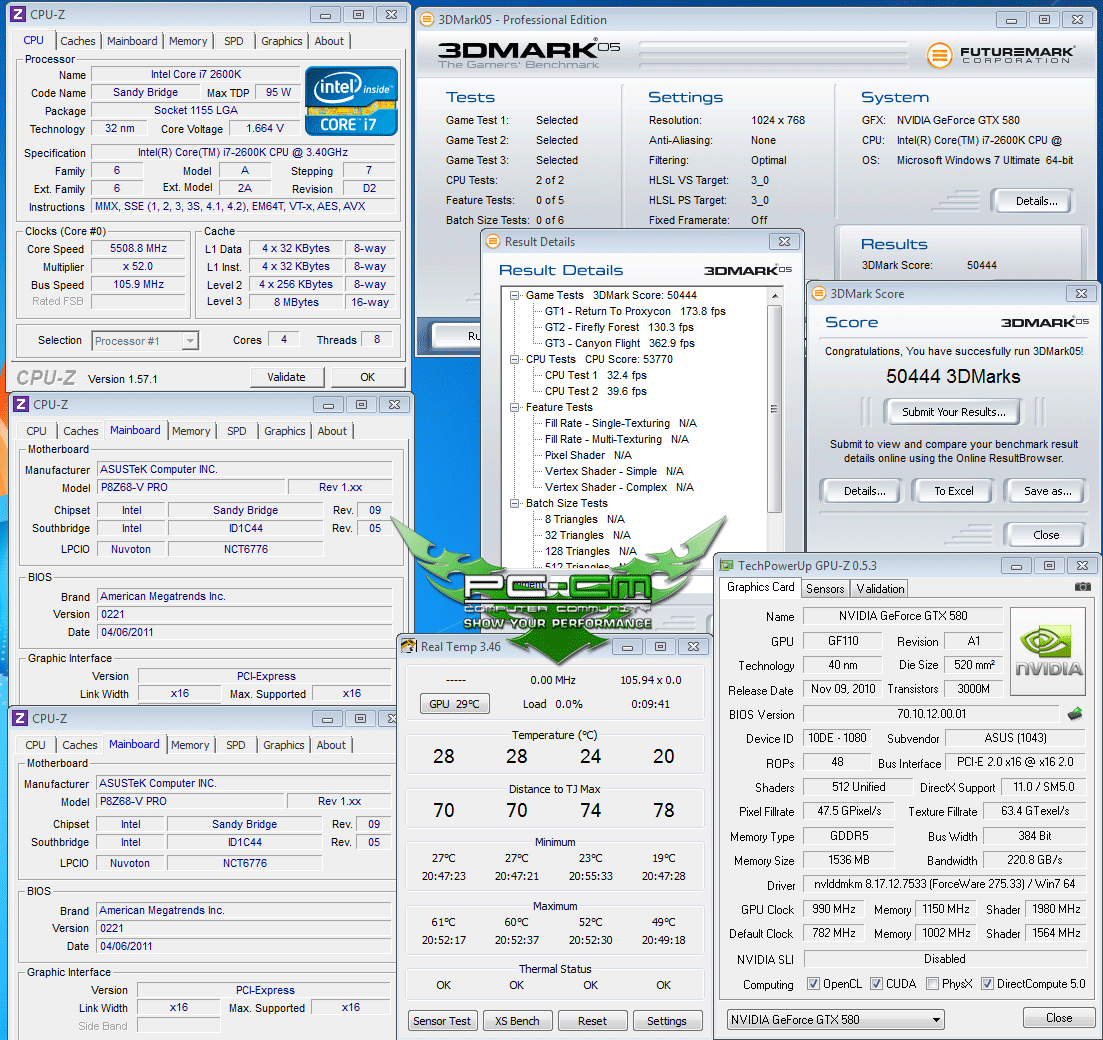Click the Result Details vertical scrollbar thumb
1103x1040 pixels.
[774, 409]
